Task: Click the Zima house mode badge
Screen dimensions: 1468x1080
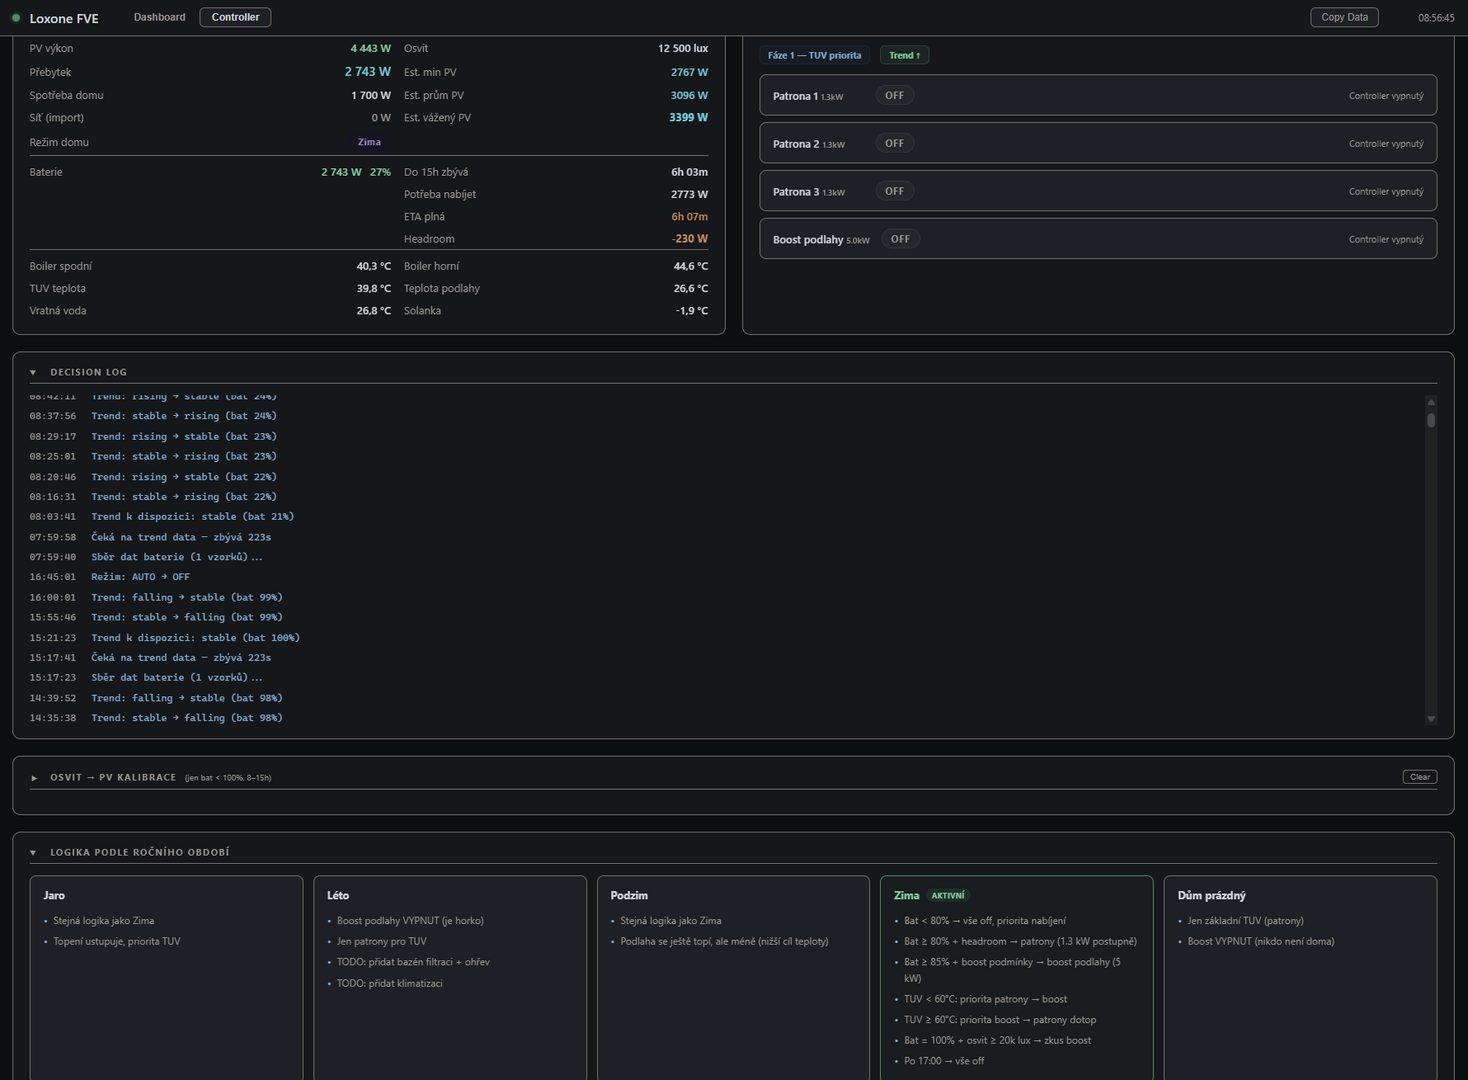Action: tap(369, 142)
